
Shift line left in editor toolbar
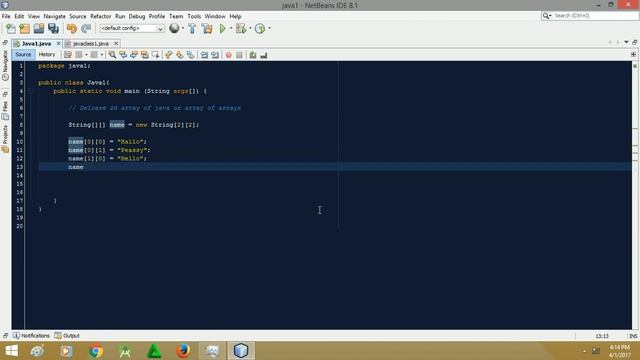point(204,55)
